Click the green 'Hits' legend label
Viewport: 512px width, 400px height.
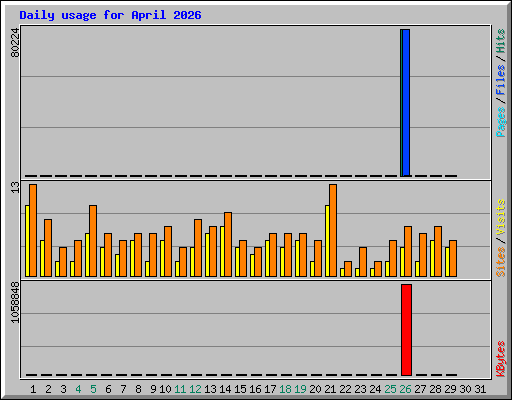click(x=500, y=41)
